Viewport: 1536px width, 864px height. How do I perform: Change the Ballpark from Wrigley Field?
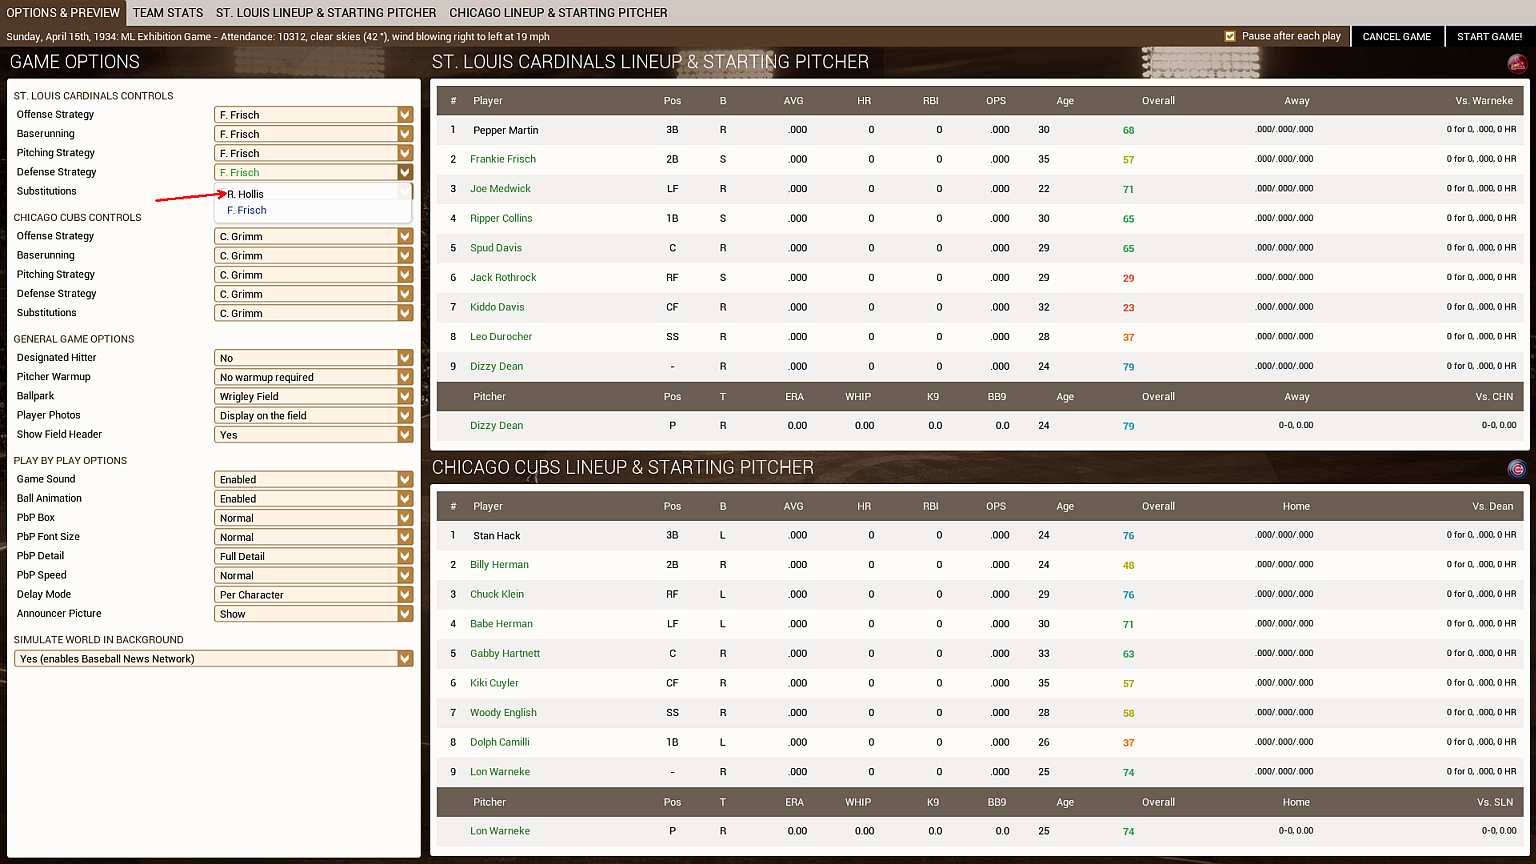coord(313,396)
